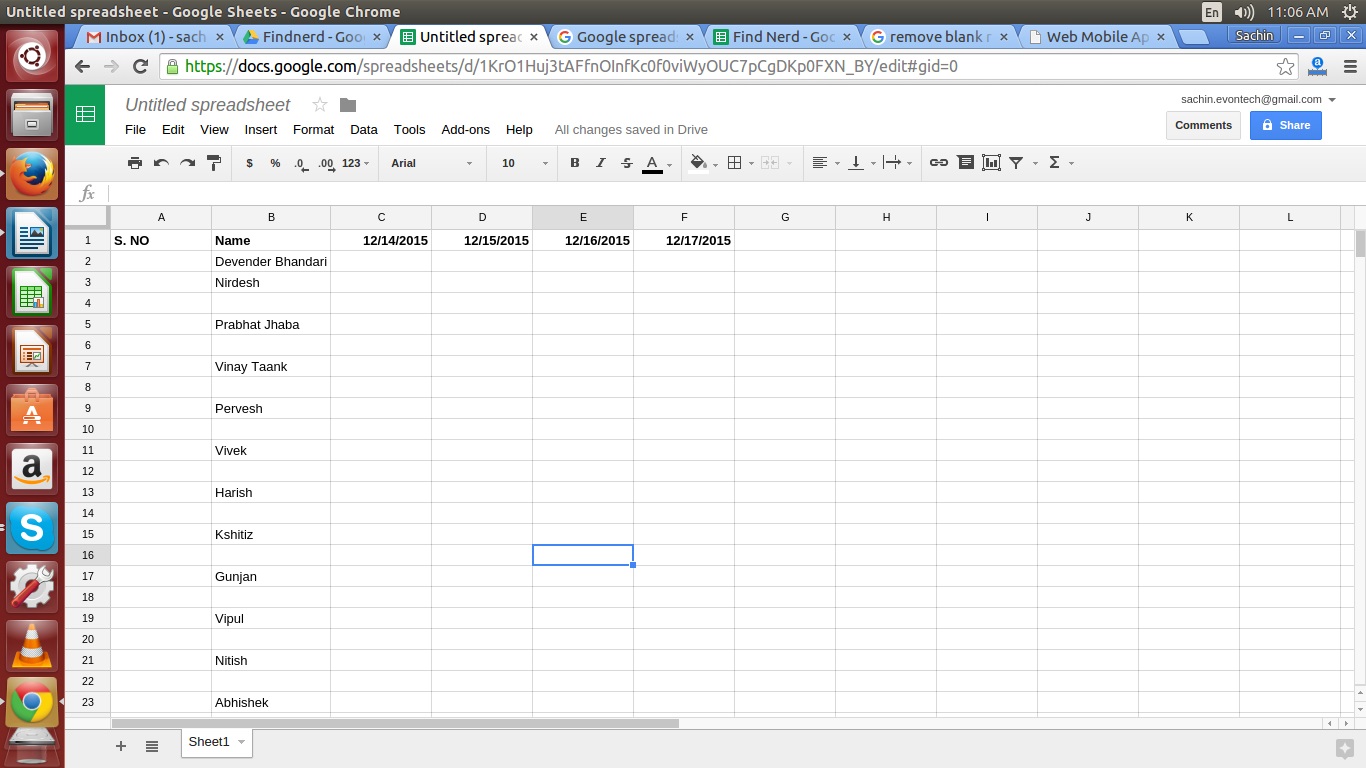Click the Print icon in the toolbar

point(135,163)
